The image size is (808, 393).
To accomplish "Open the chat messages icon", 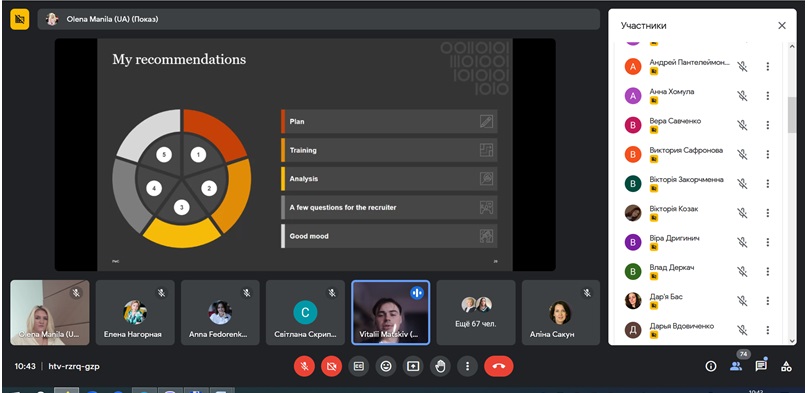I will 761,366.
